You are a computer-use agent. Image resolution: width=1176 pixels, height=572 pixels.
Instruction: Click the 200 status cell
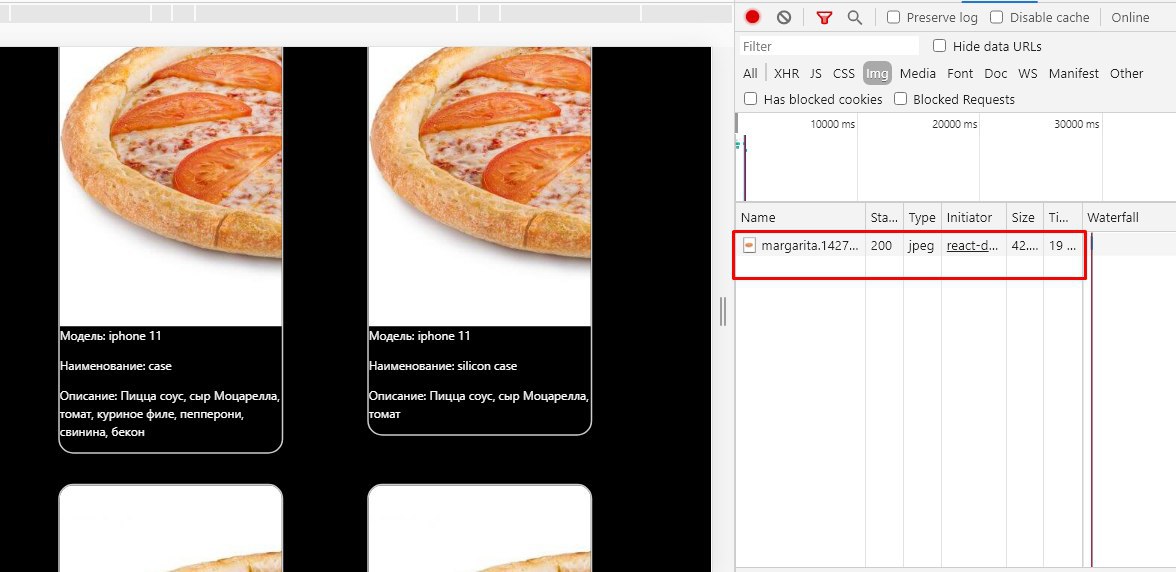(x=884, y=245)
